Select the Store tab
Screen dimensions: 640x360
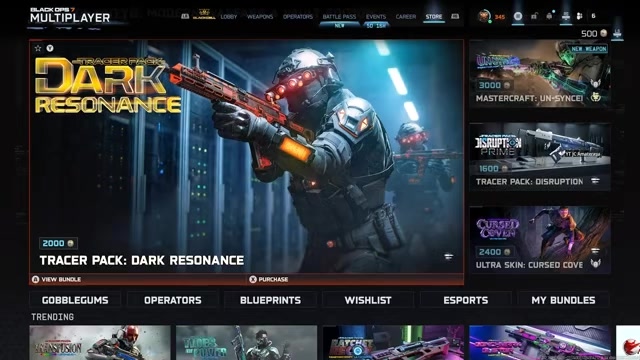click(x=433, y=17)
